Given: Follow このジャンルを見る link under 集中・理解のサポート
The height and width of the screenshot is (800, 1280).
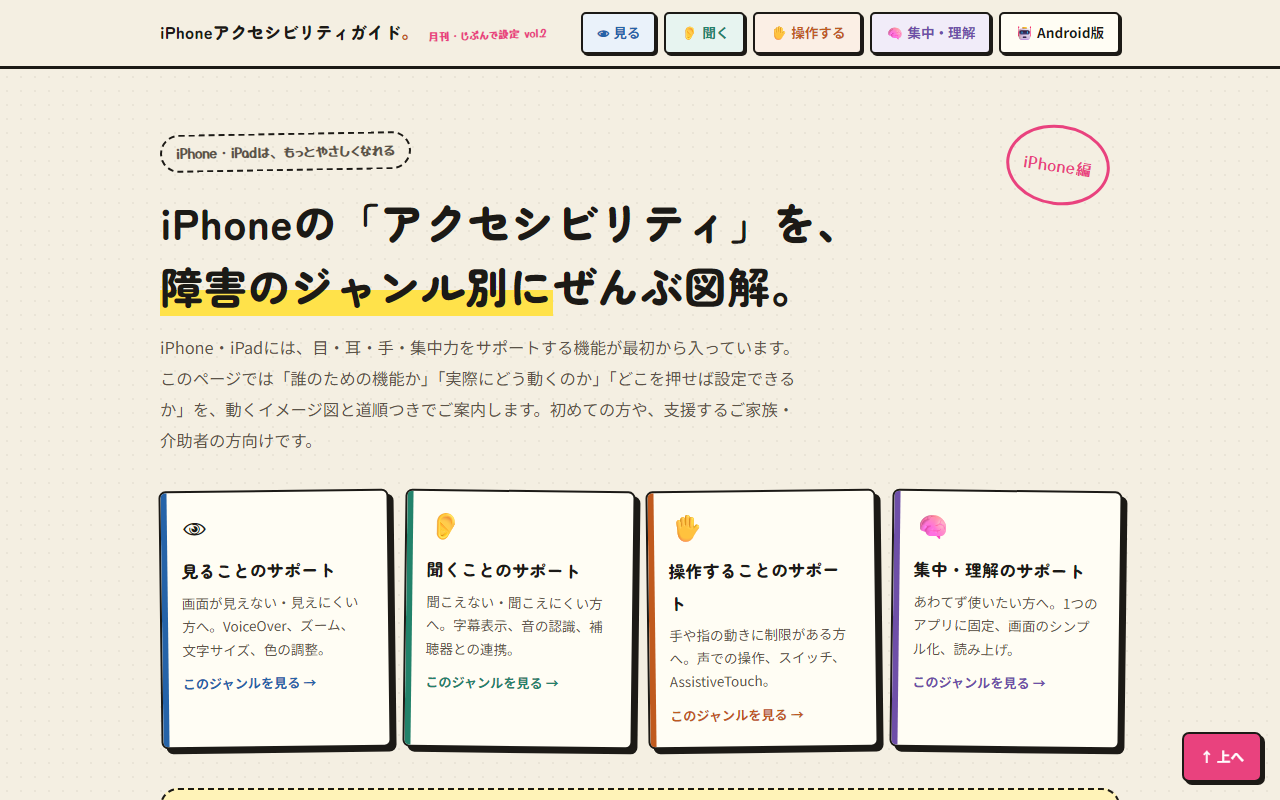Looking at the screenshot, I should point(979,682).
